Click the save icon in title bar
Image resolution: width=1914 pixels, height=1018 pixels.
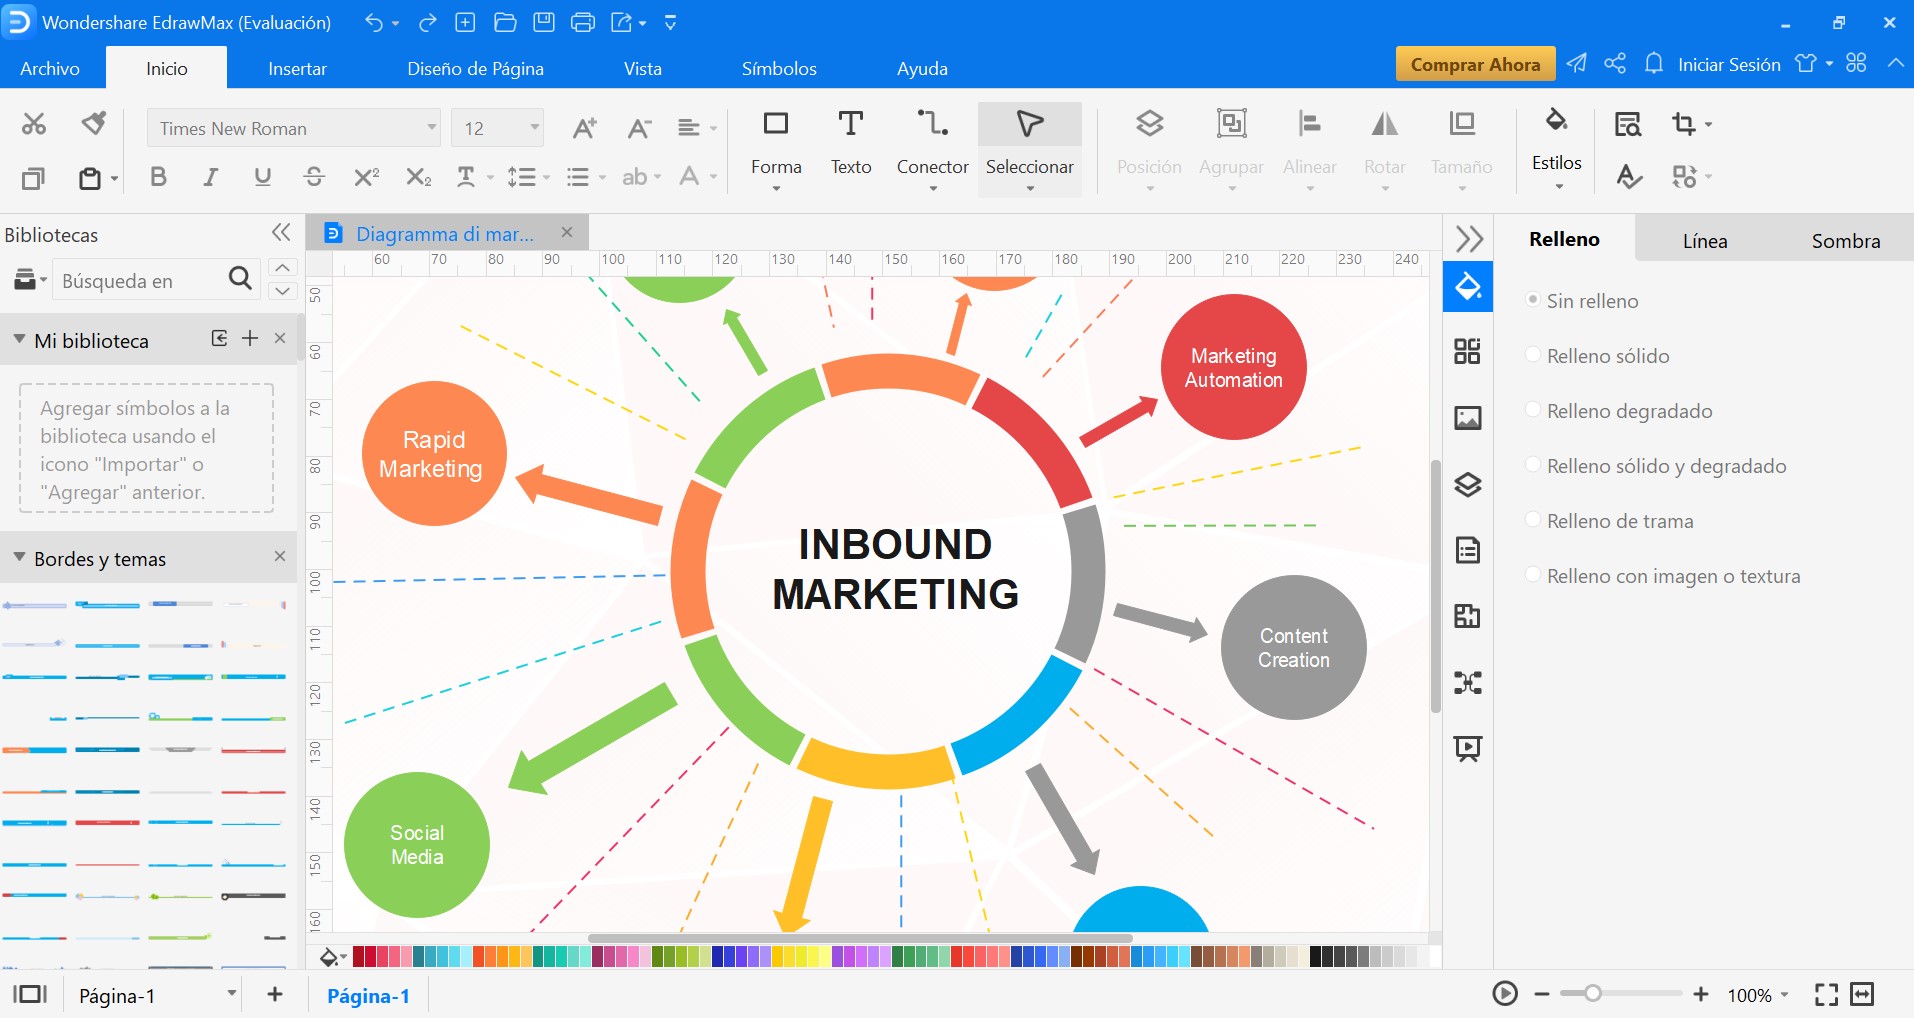click(544, 22)
